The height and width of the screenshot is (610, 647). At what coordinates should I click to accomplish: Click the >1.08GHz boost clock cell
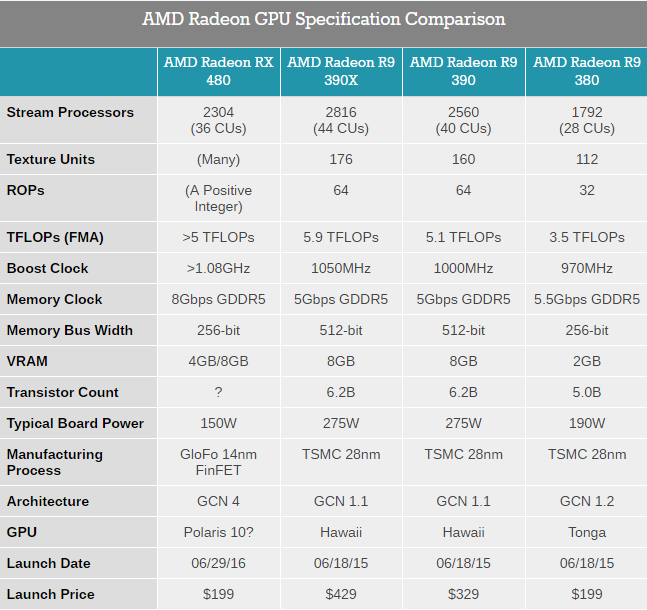[219, 268]
